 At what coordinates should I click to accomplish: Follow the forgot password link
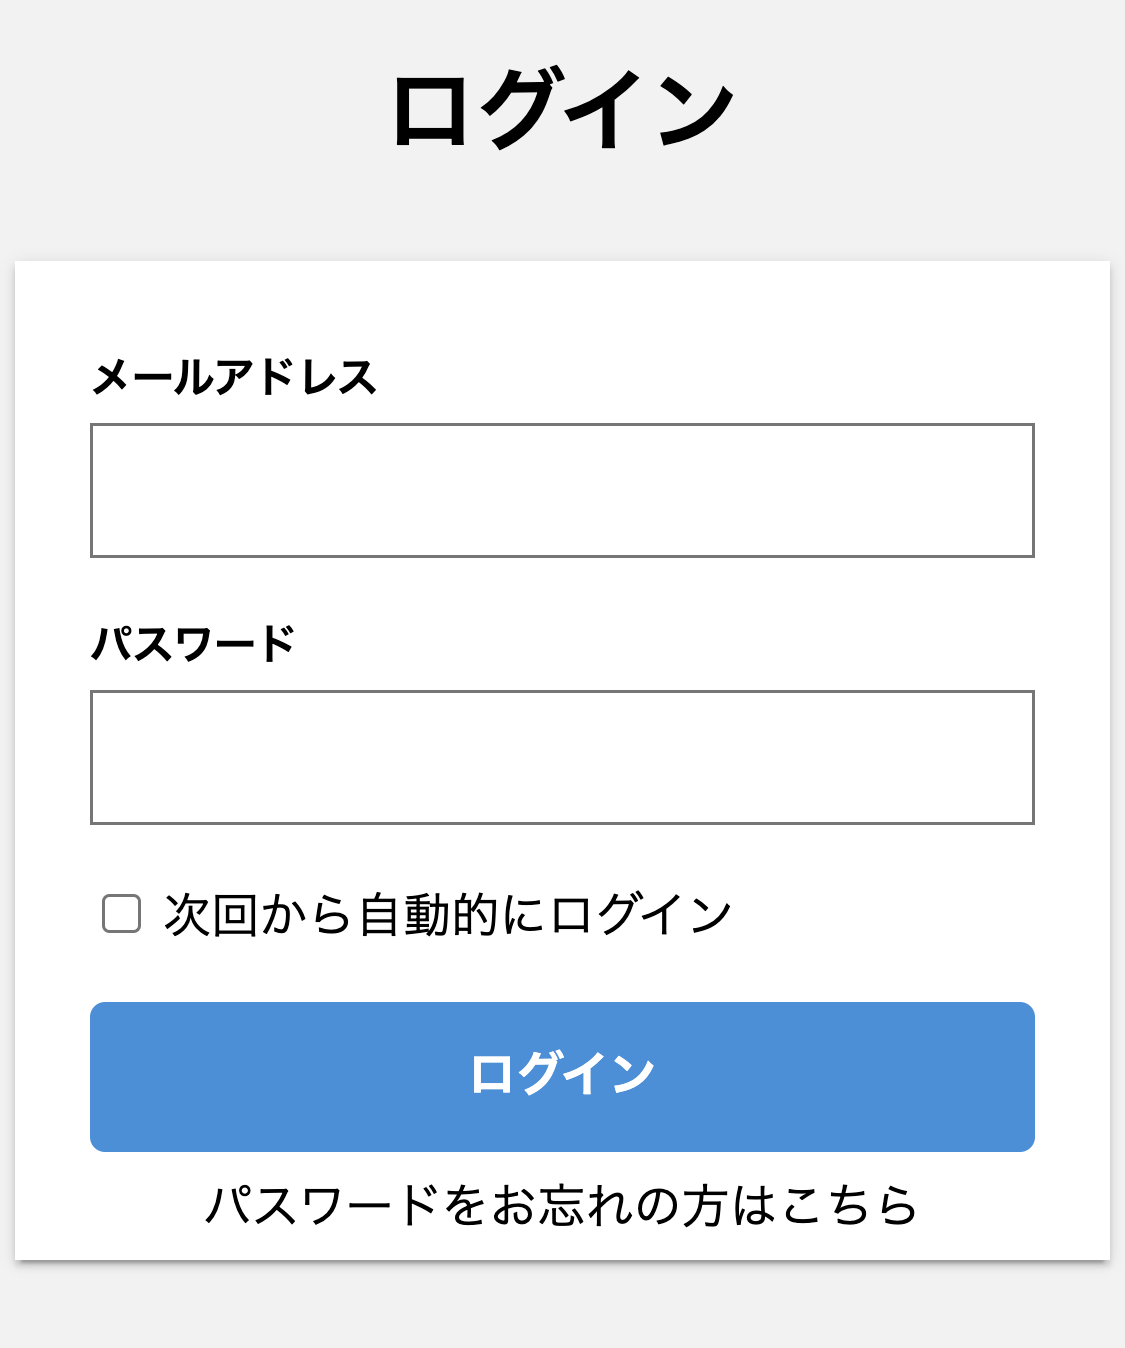561,1205
